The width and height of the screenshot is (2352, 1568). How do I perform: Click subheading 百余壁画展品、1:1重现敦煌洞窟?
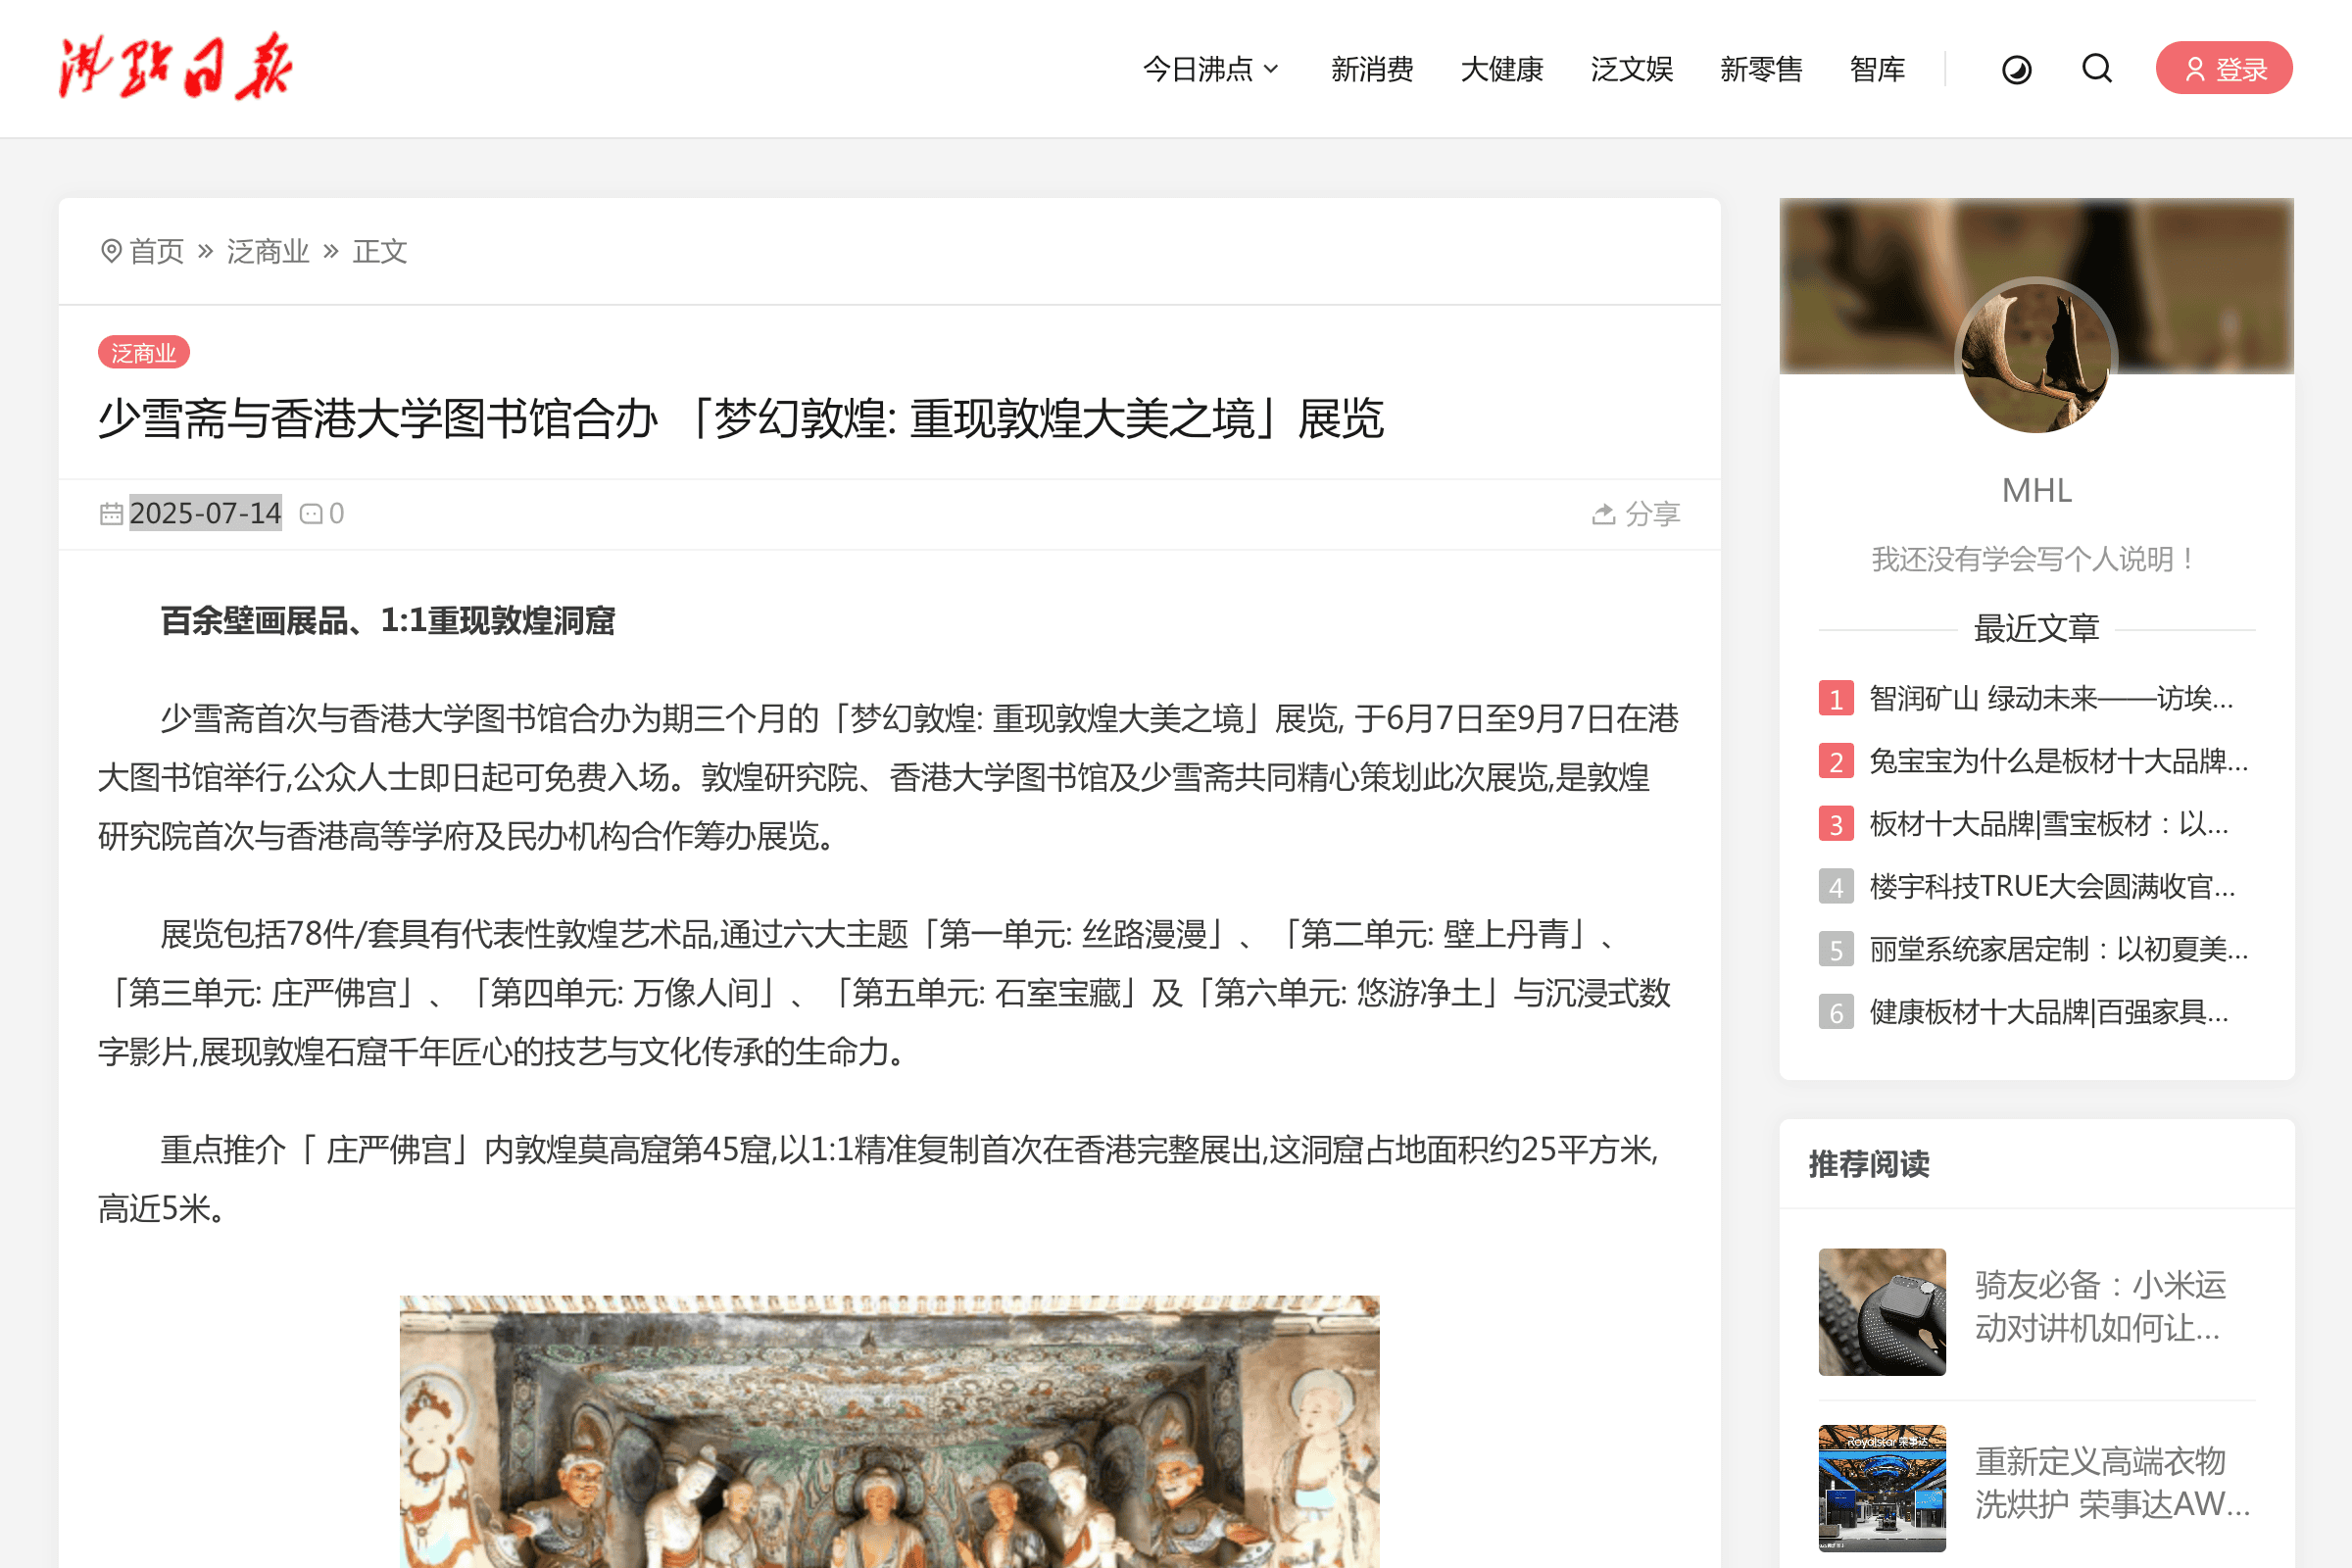[388, 621]
